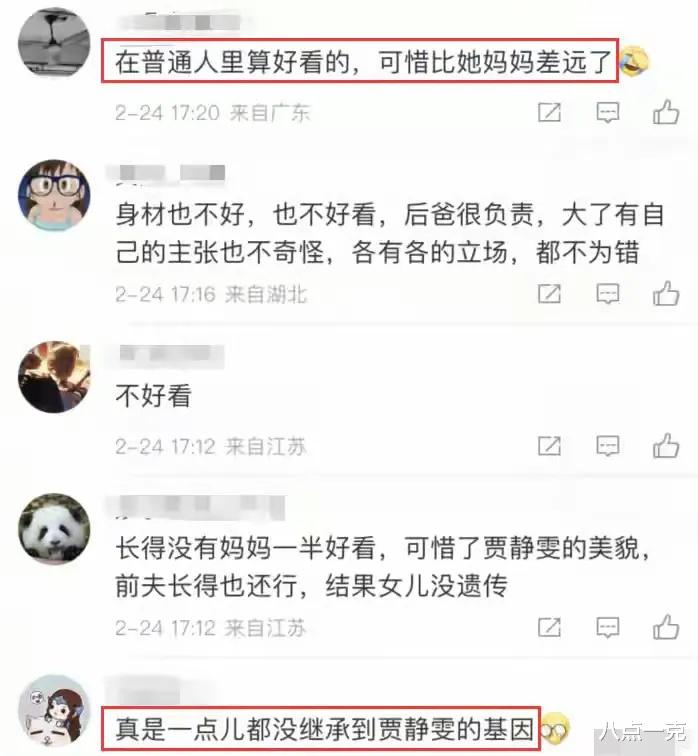The height and width of the screenshot is (756, 698).
Task: Tap the blurred username above 不好看
Action: (171, 354)
